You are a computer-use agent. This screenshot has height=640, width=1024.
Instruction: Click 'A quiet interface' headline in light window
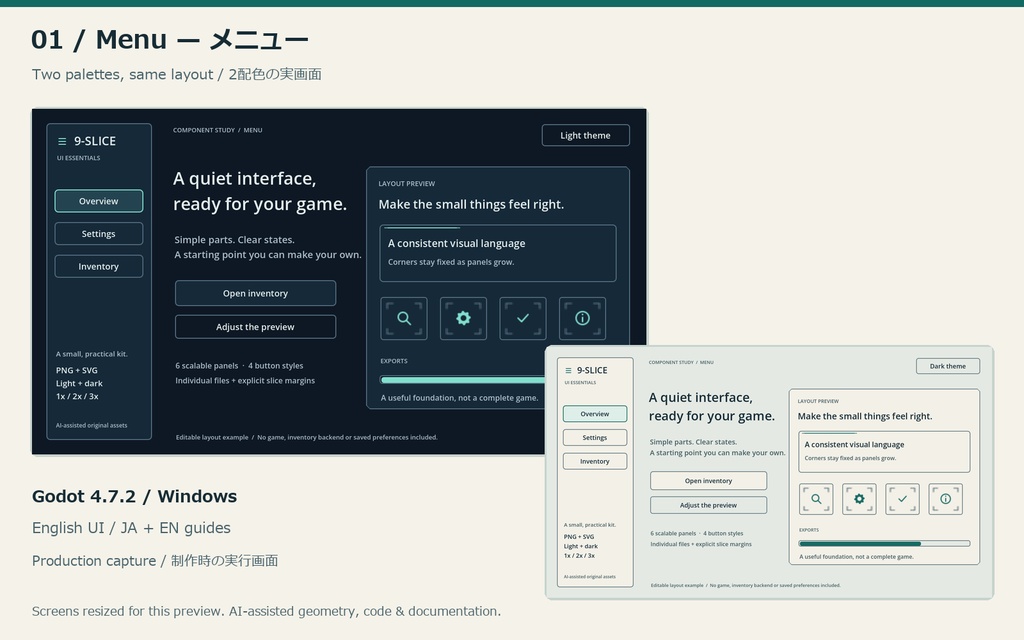pos(712,407)
